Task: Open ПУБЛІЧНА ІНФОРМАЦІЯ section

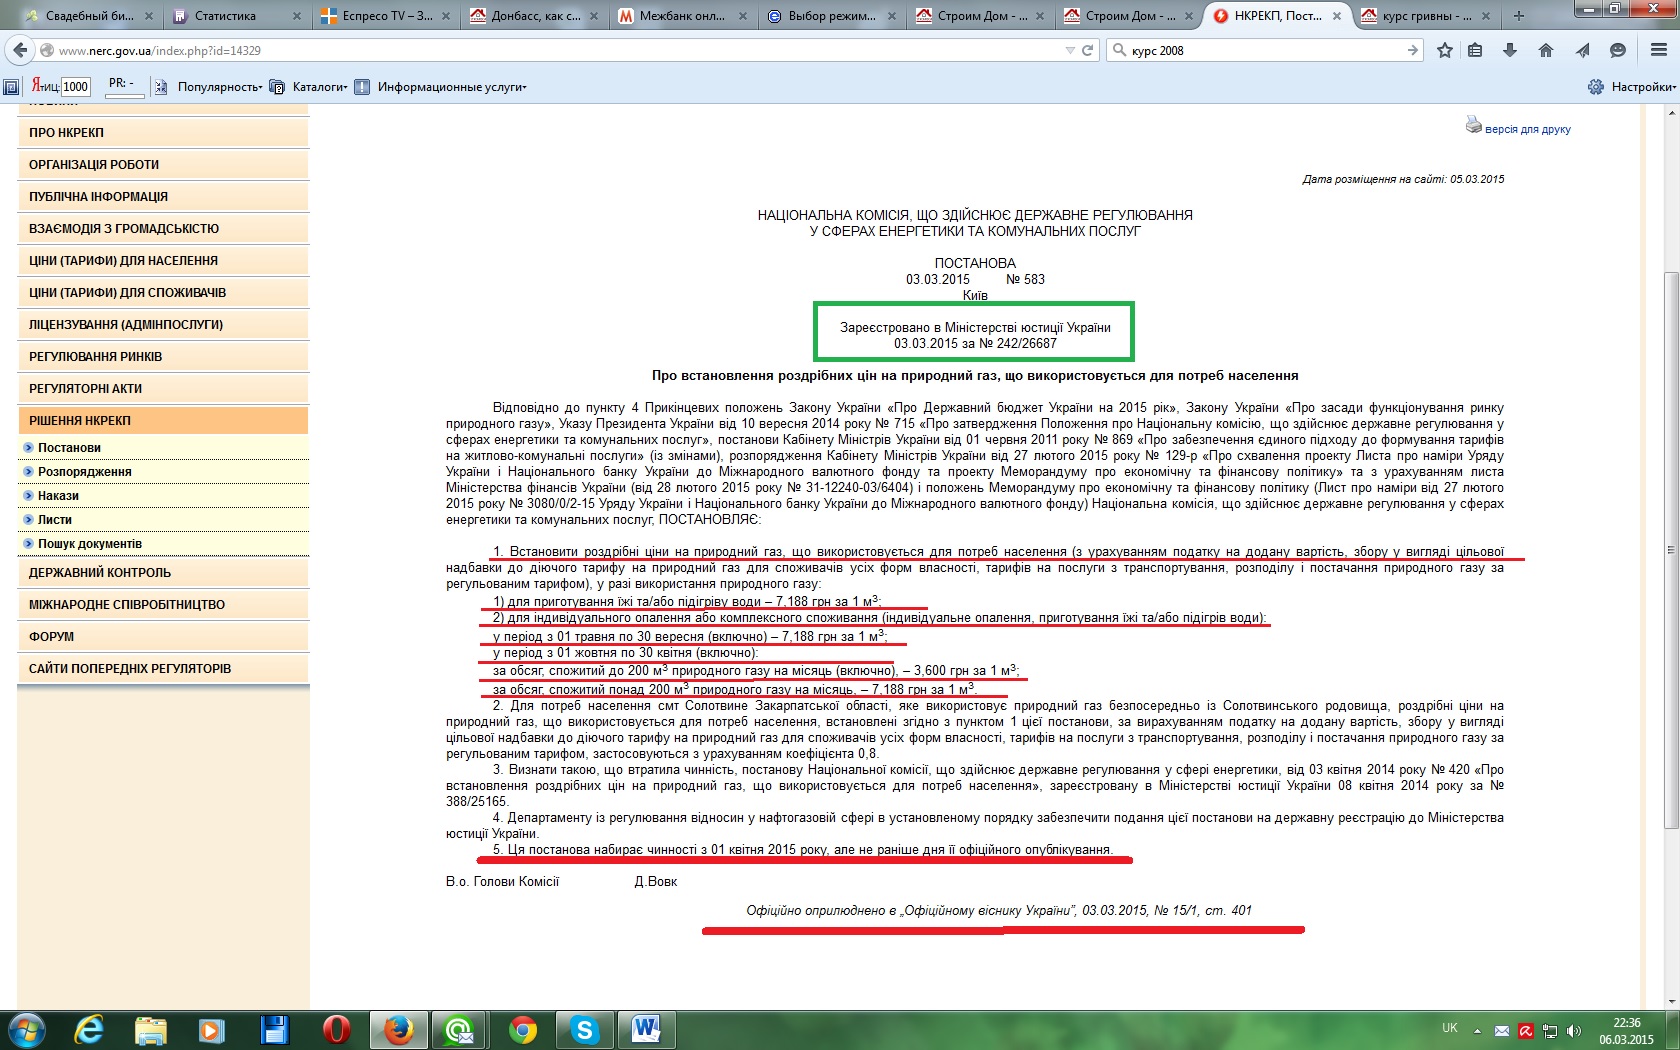Action: [163, 196]
